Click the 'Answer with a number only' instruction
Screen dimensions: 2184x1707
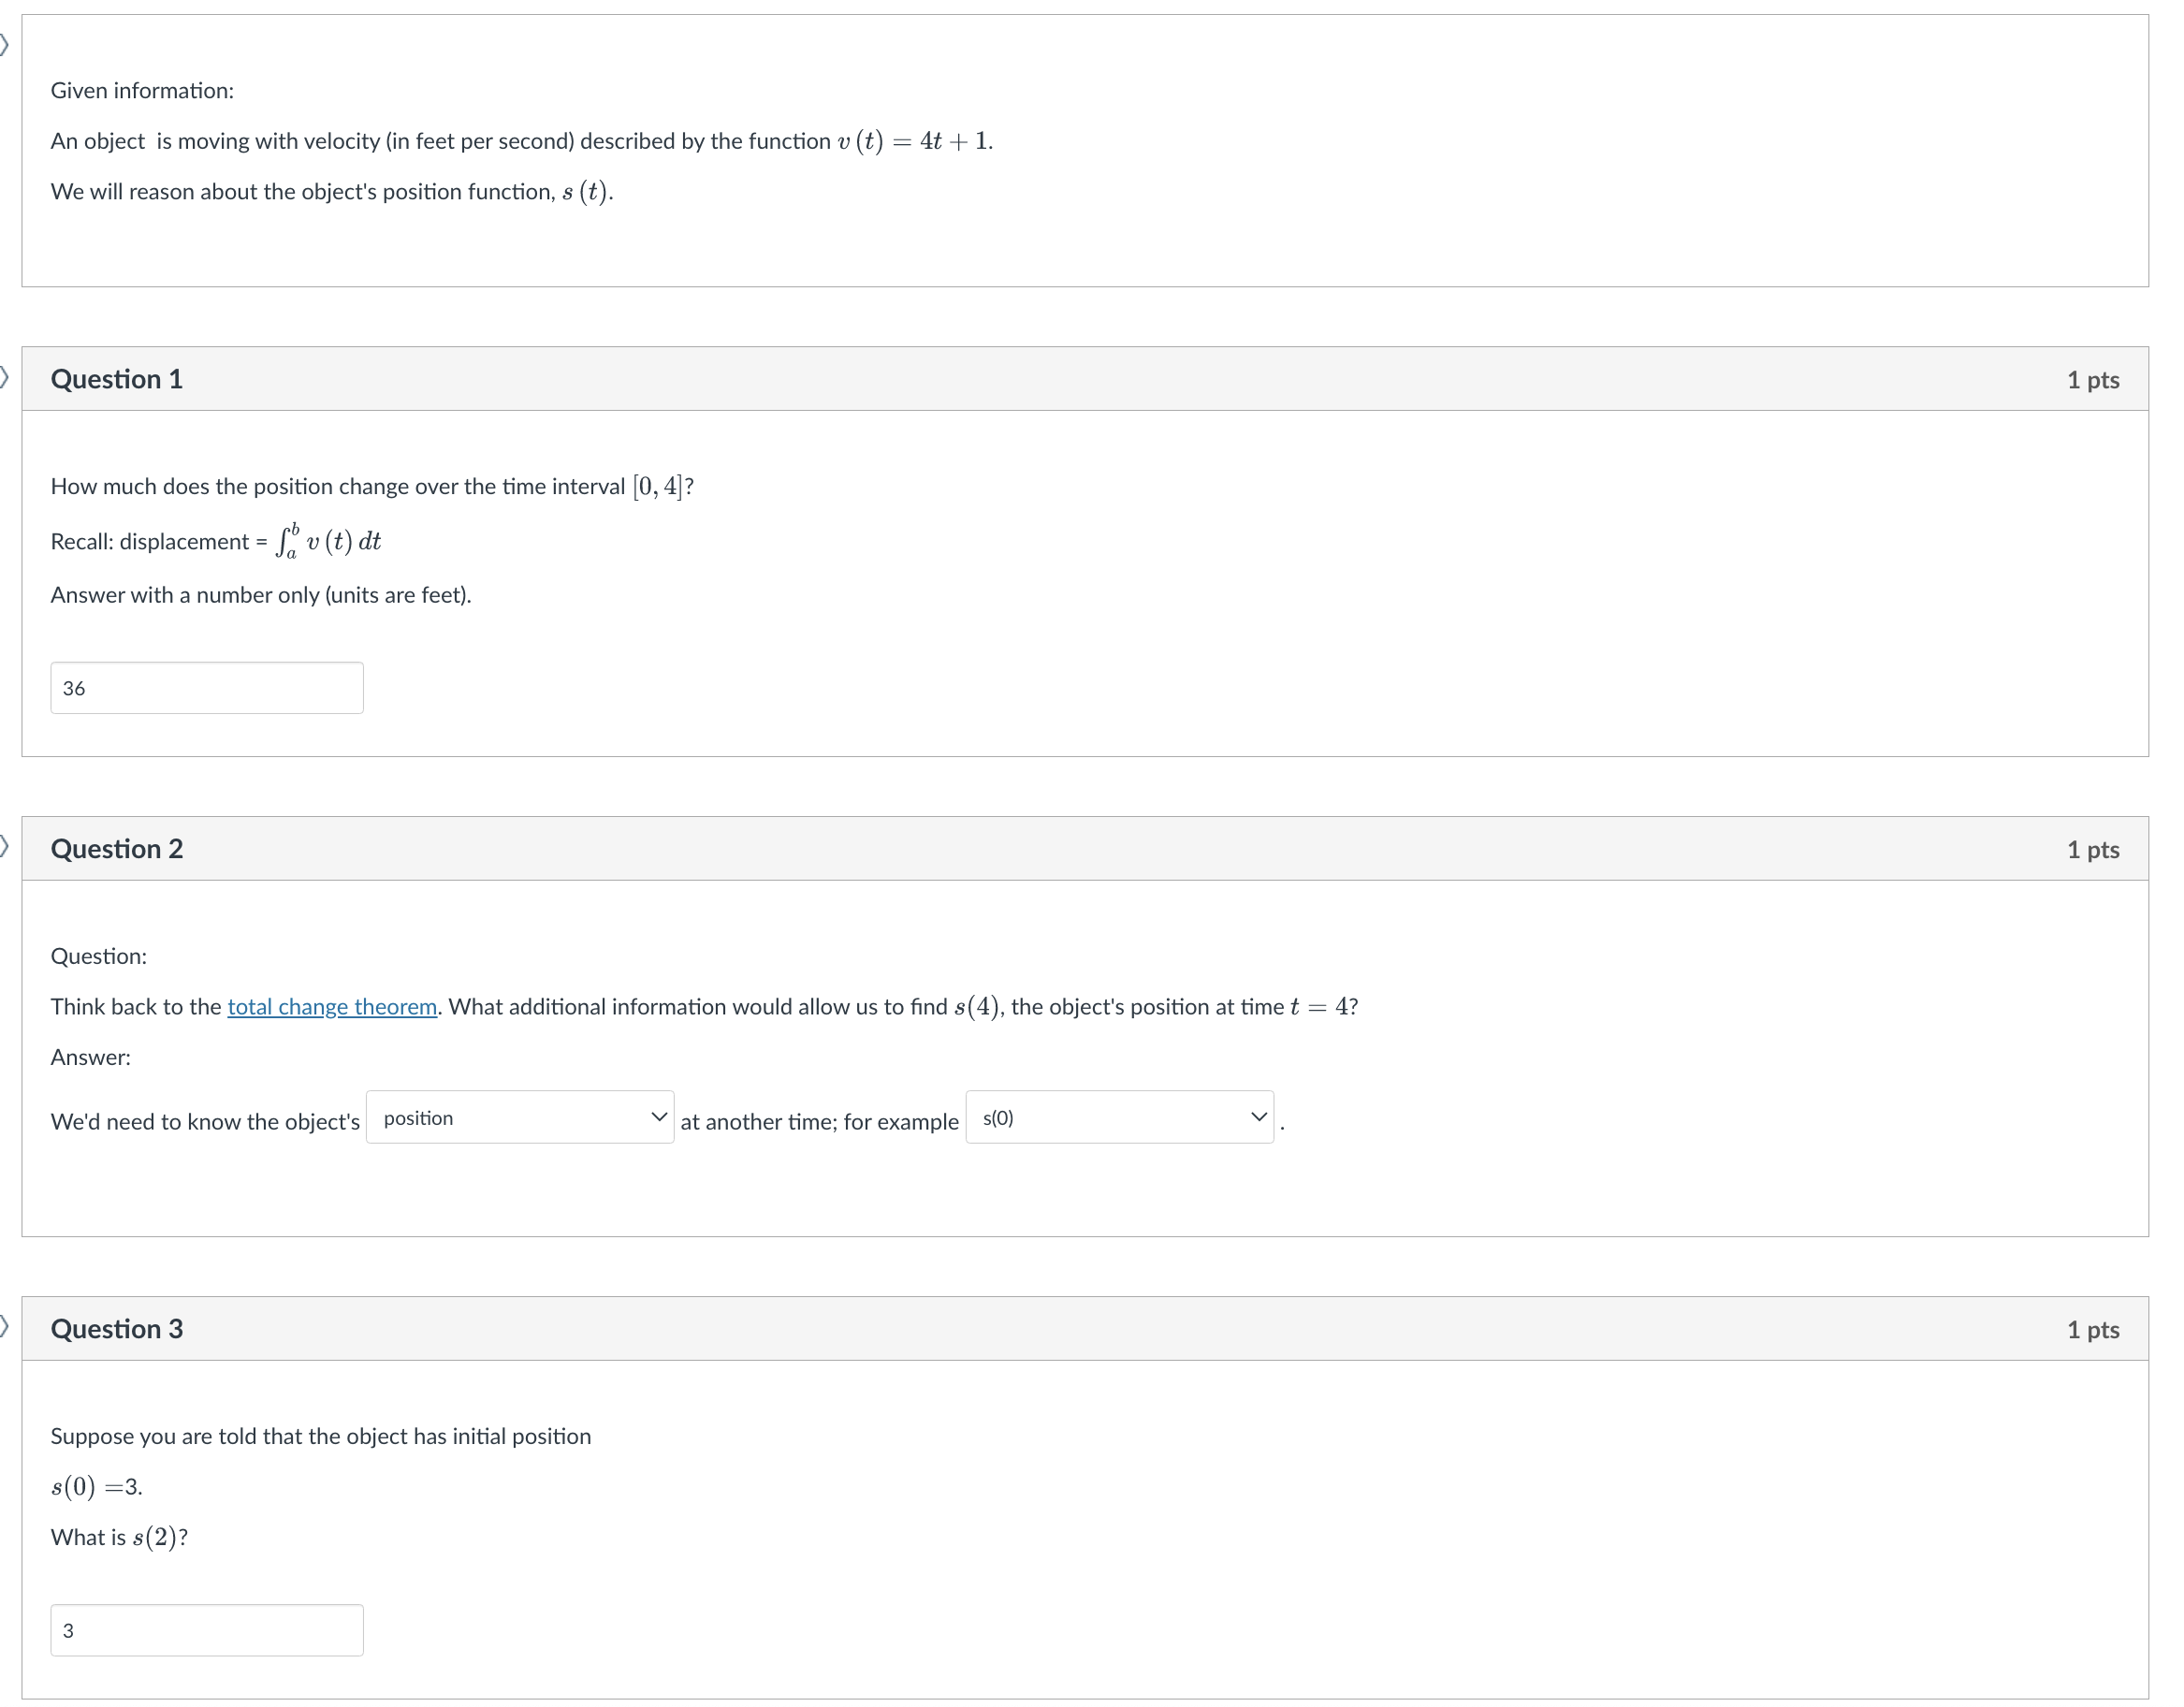point(261,596)
